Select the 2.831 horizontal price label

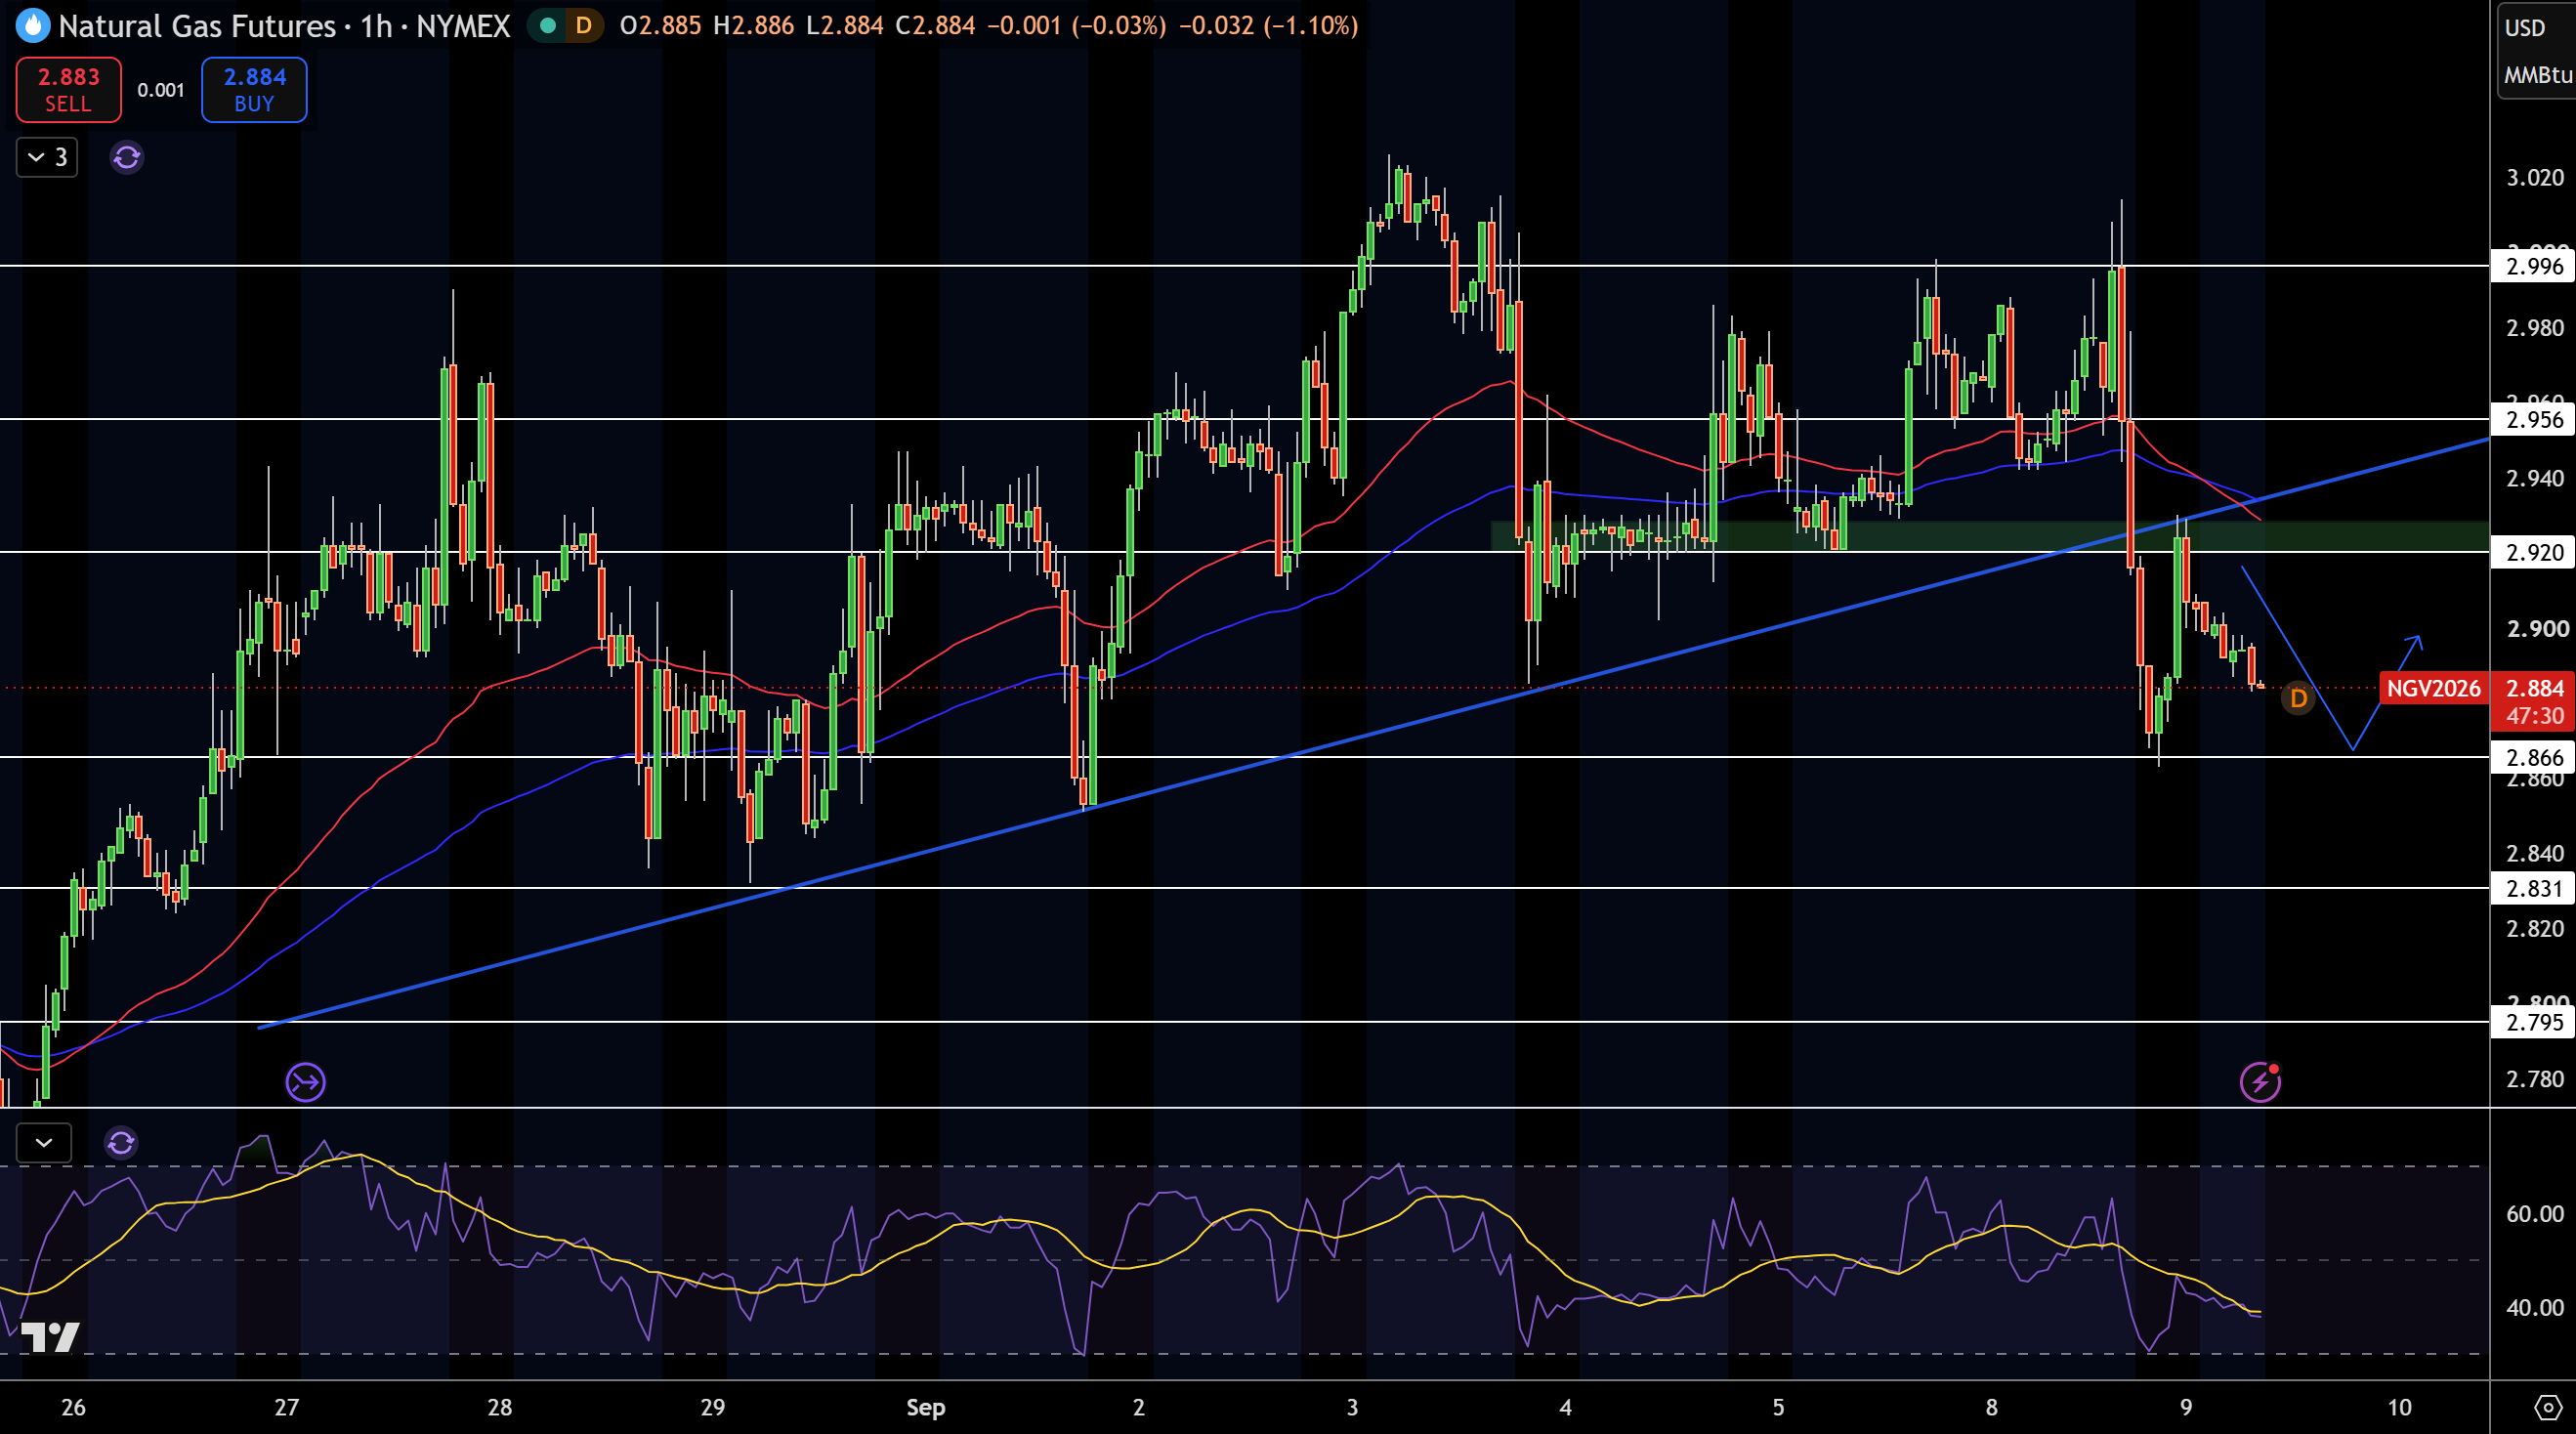coord(2532,888)
